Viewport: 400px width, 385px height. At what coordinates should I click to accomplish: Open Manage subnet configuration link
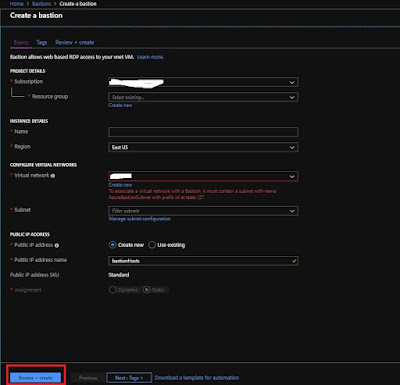(x=140, y=219)
